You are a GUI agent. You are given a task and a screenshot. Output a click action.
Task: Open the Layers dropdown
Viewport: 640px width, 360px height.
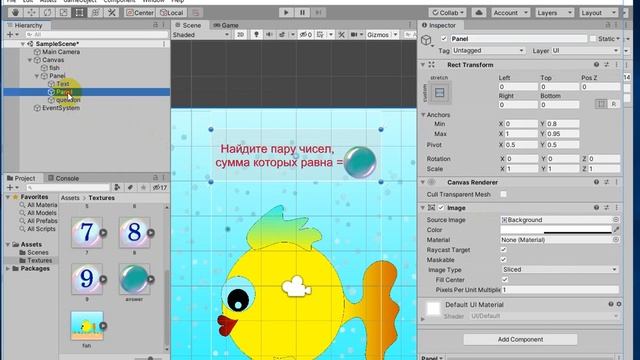click(x=554, y=13)
